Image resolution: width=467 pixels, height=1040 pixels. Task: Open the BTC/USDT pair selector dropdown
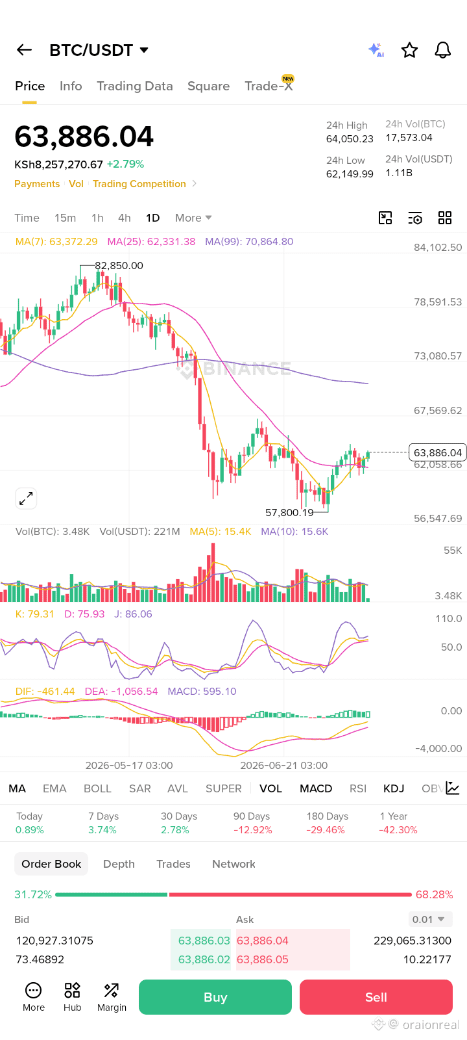coord(99,50)
